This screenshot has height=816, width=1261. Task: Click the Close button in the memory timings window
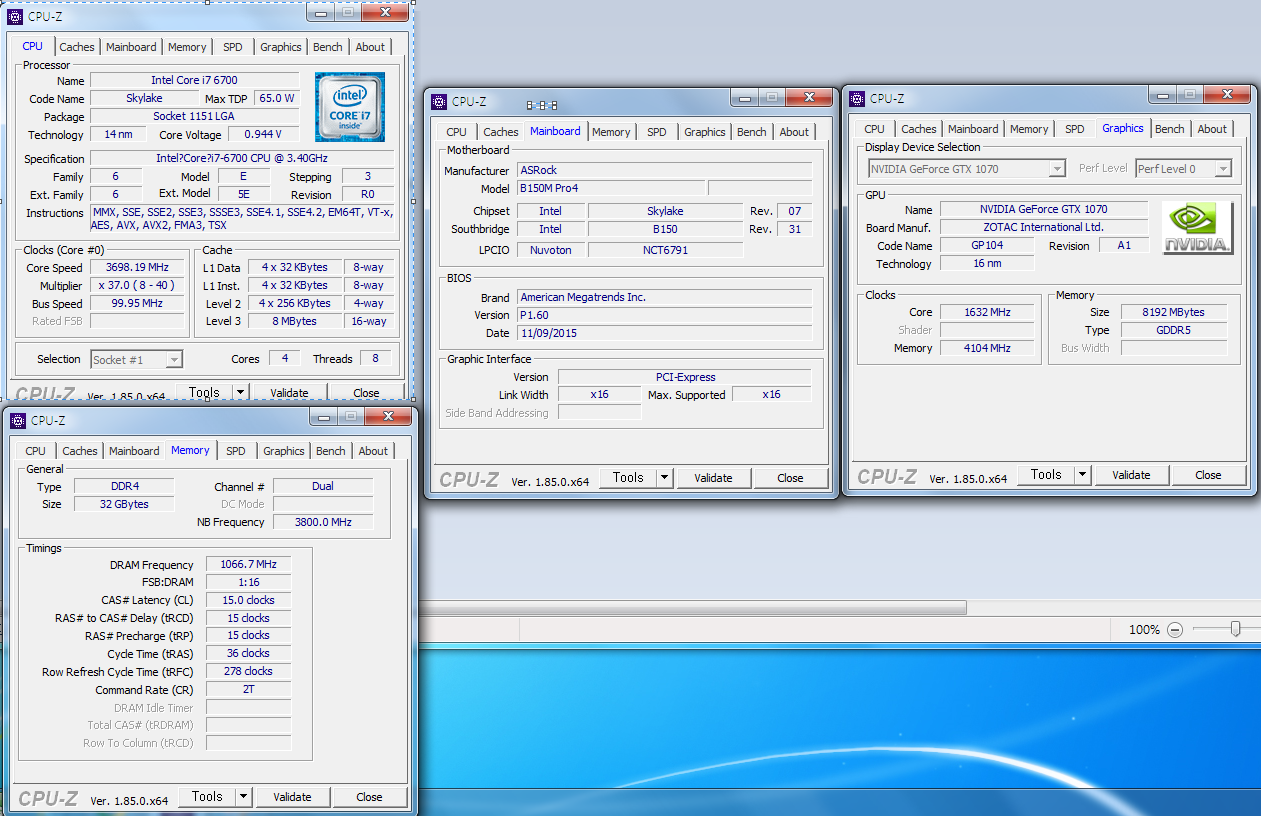[x=369, y=797]
